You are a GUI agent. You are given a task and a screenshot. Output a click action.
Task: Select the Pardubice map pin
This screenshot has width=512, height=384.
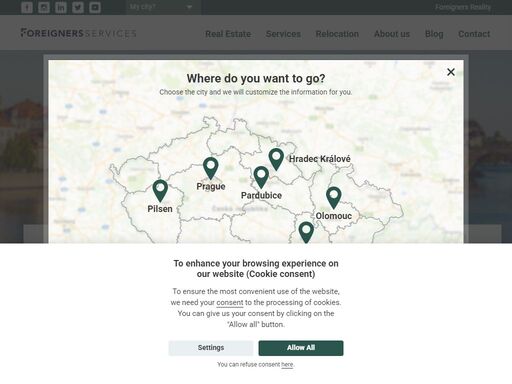pos(261,177)
